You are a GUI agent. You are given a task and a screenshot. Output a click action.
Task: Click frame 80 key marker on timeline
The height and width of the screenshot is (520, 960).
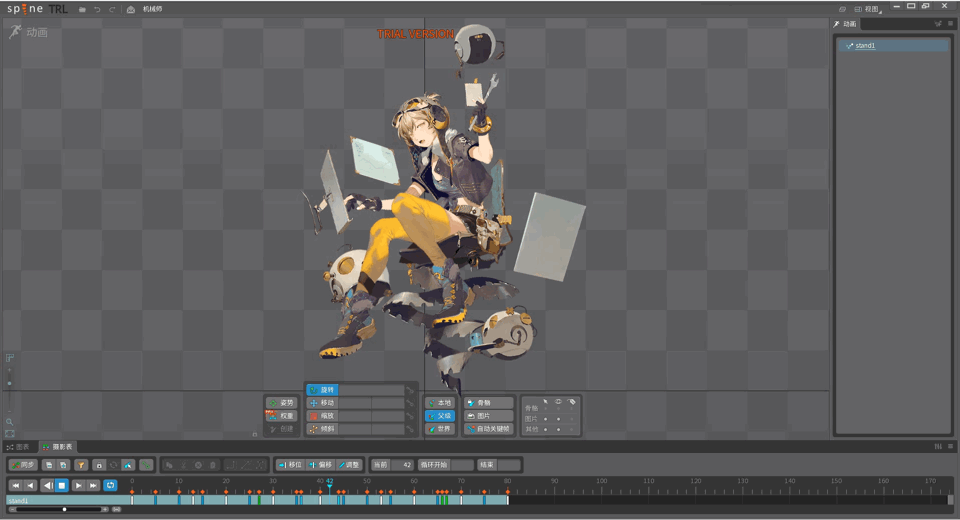click(x=508, y=492)
